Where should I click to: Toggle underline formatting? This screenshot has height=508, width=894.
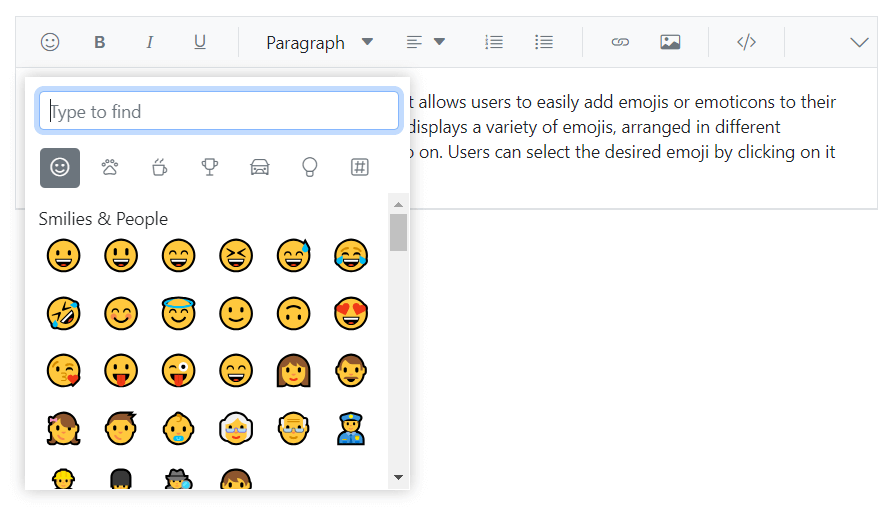pos(200,42)
